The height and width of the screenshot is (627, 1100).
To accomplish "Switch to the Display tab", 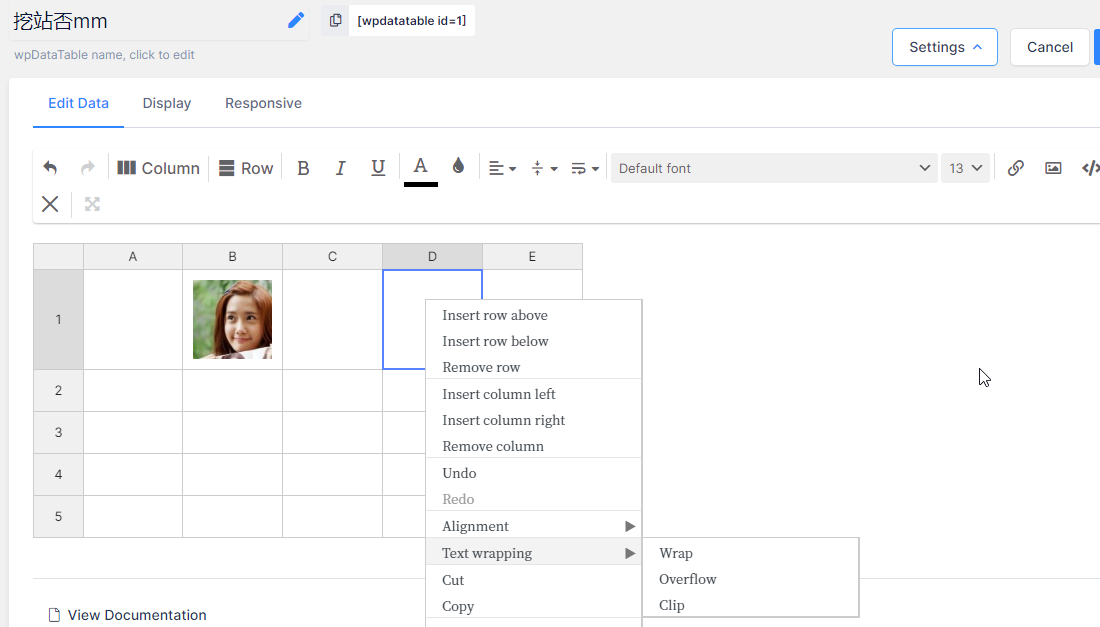I will pos(167,103).
